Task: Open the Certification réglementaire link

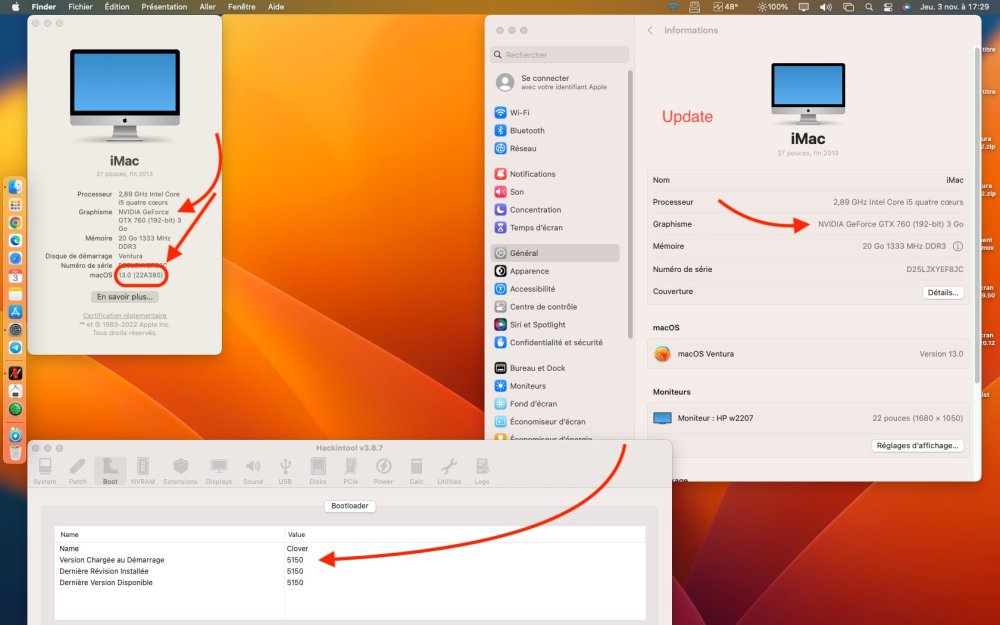Action: pos(124,315)
